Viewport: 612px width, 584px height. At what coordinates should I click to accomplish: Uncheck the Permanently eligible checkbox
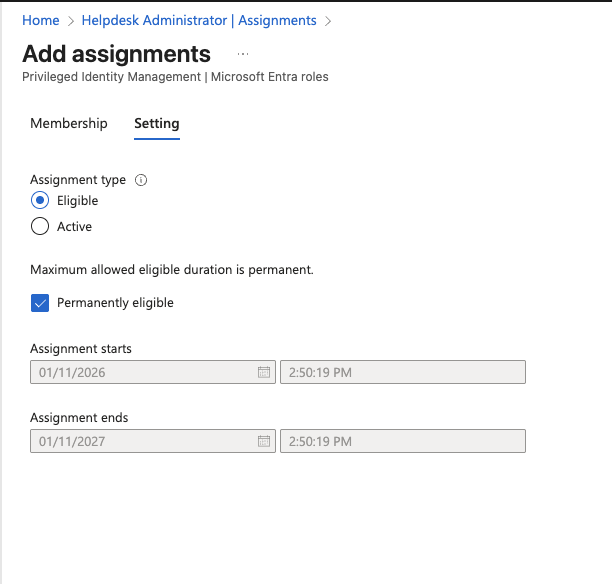pos(40,303)
